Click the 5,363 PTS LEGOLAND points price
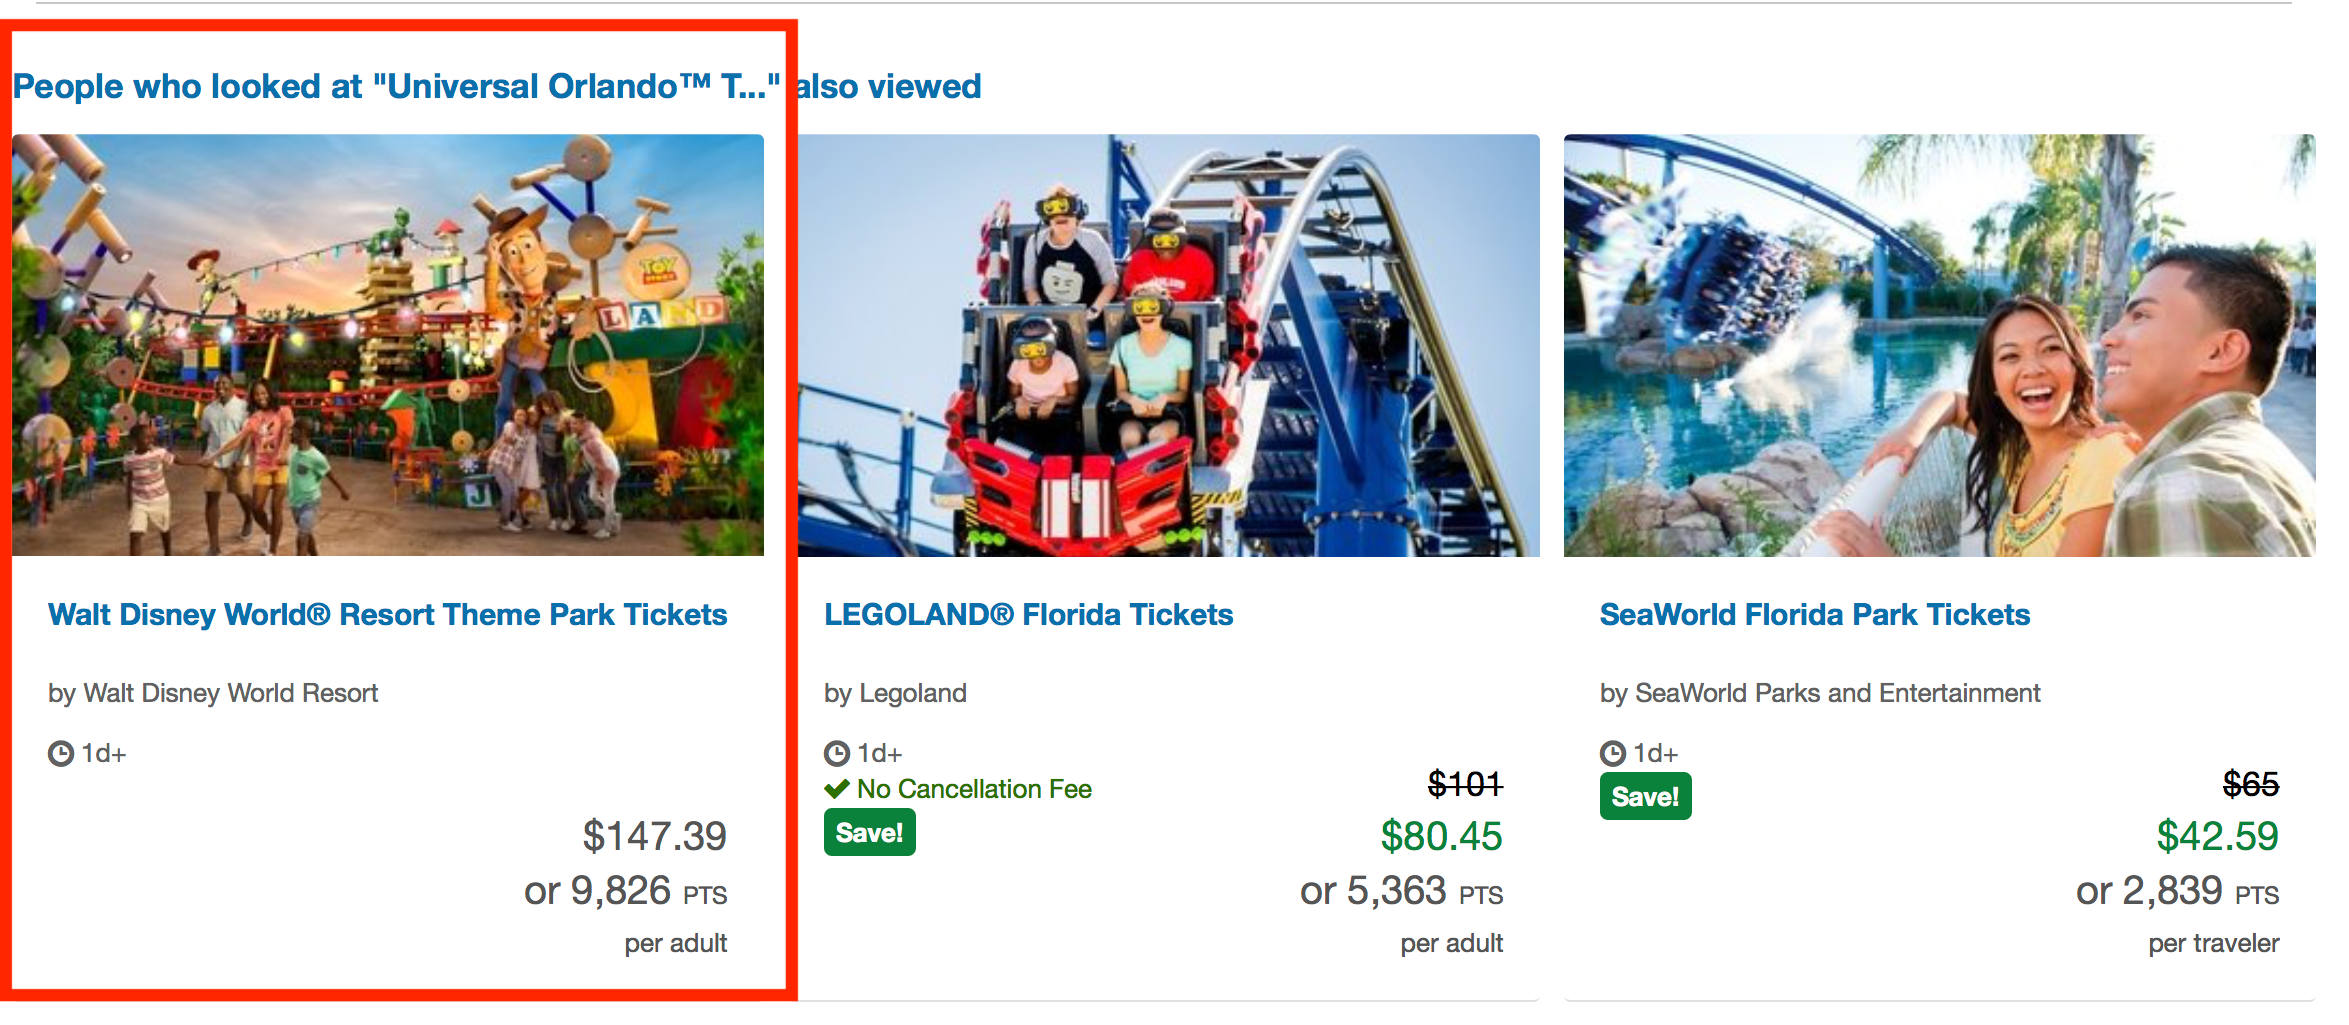Screen dimensions: 2349x1025 point(1401,891)
